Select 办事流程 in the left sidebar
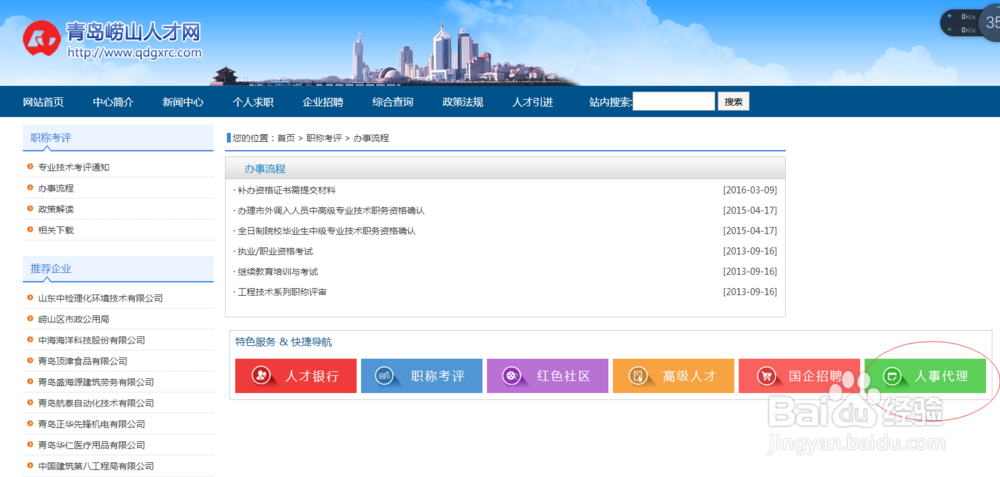The height and width of the screenshot is (477, 1000). (x=56, y=188)
